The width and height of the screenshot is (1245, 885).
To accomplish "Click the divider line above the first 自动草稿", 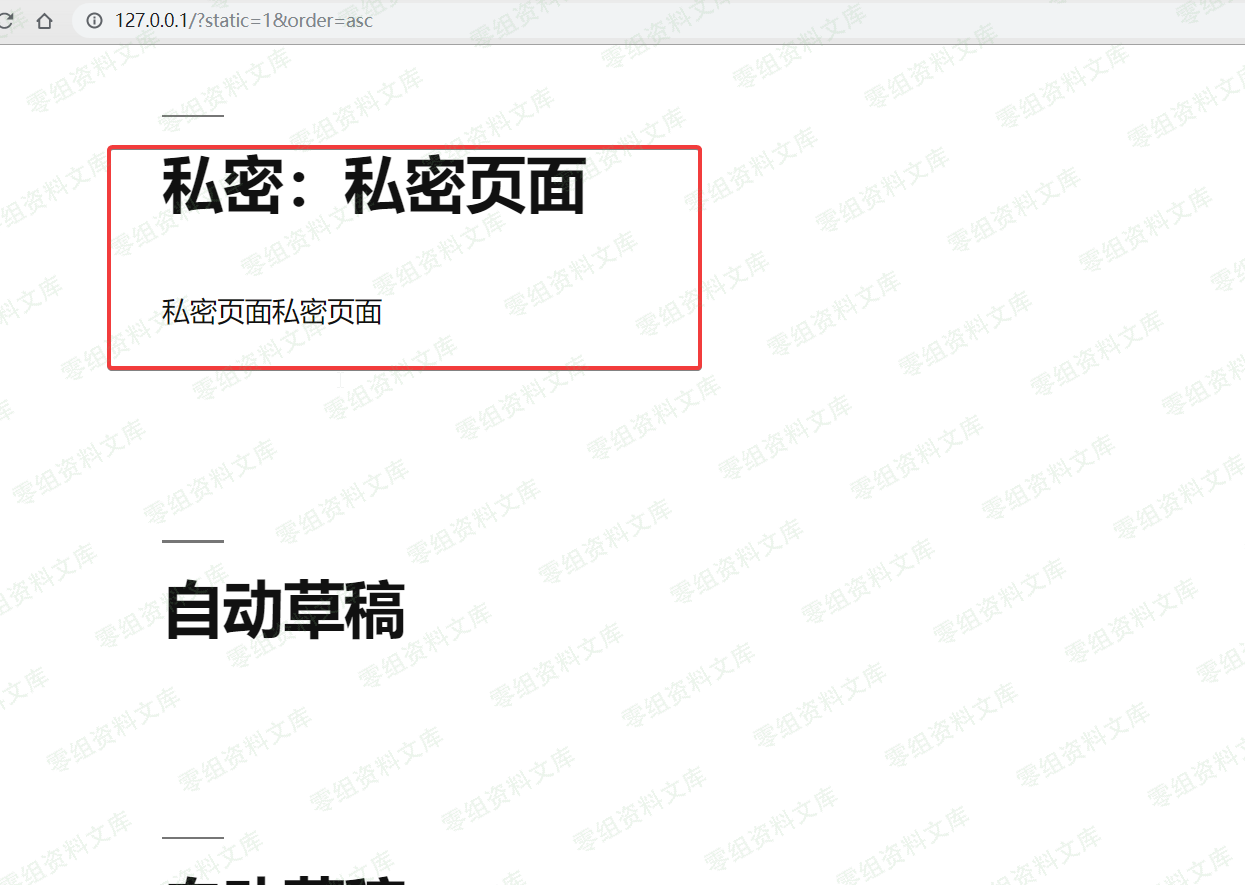I will pyautogui.click(x=192, y=541).
